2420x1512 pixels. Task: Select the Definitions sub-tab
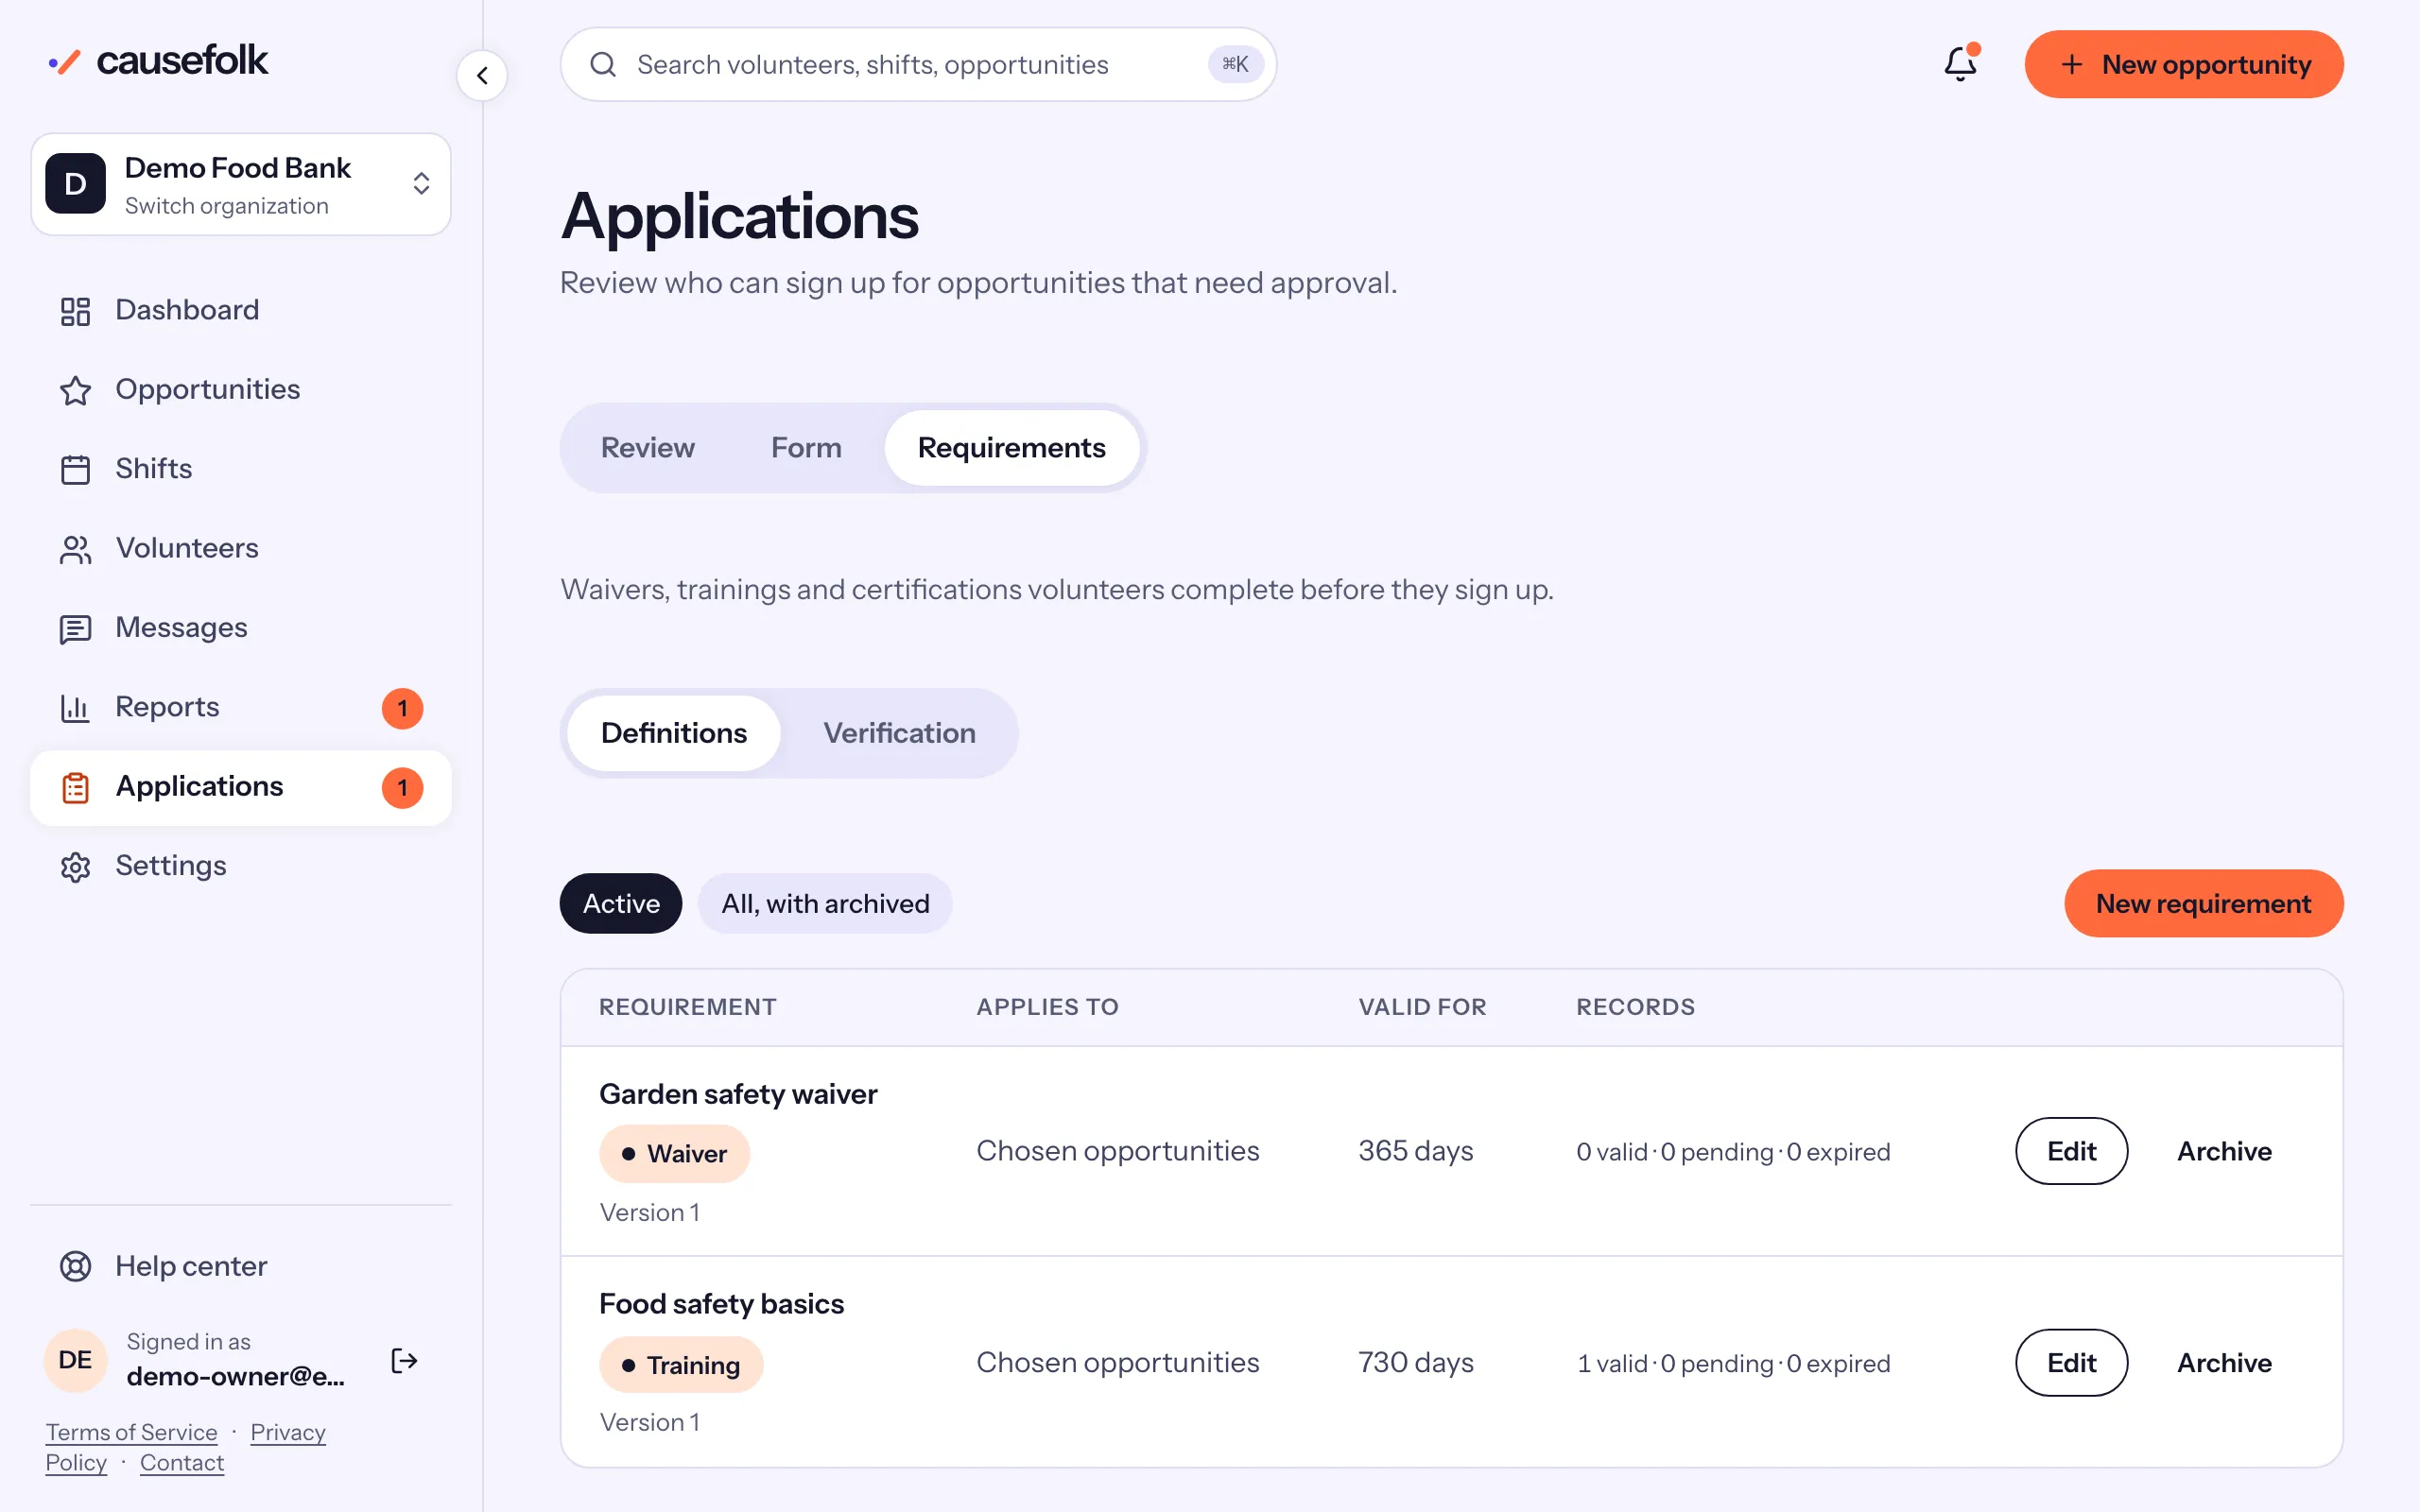(x=674, y=733)
